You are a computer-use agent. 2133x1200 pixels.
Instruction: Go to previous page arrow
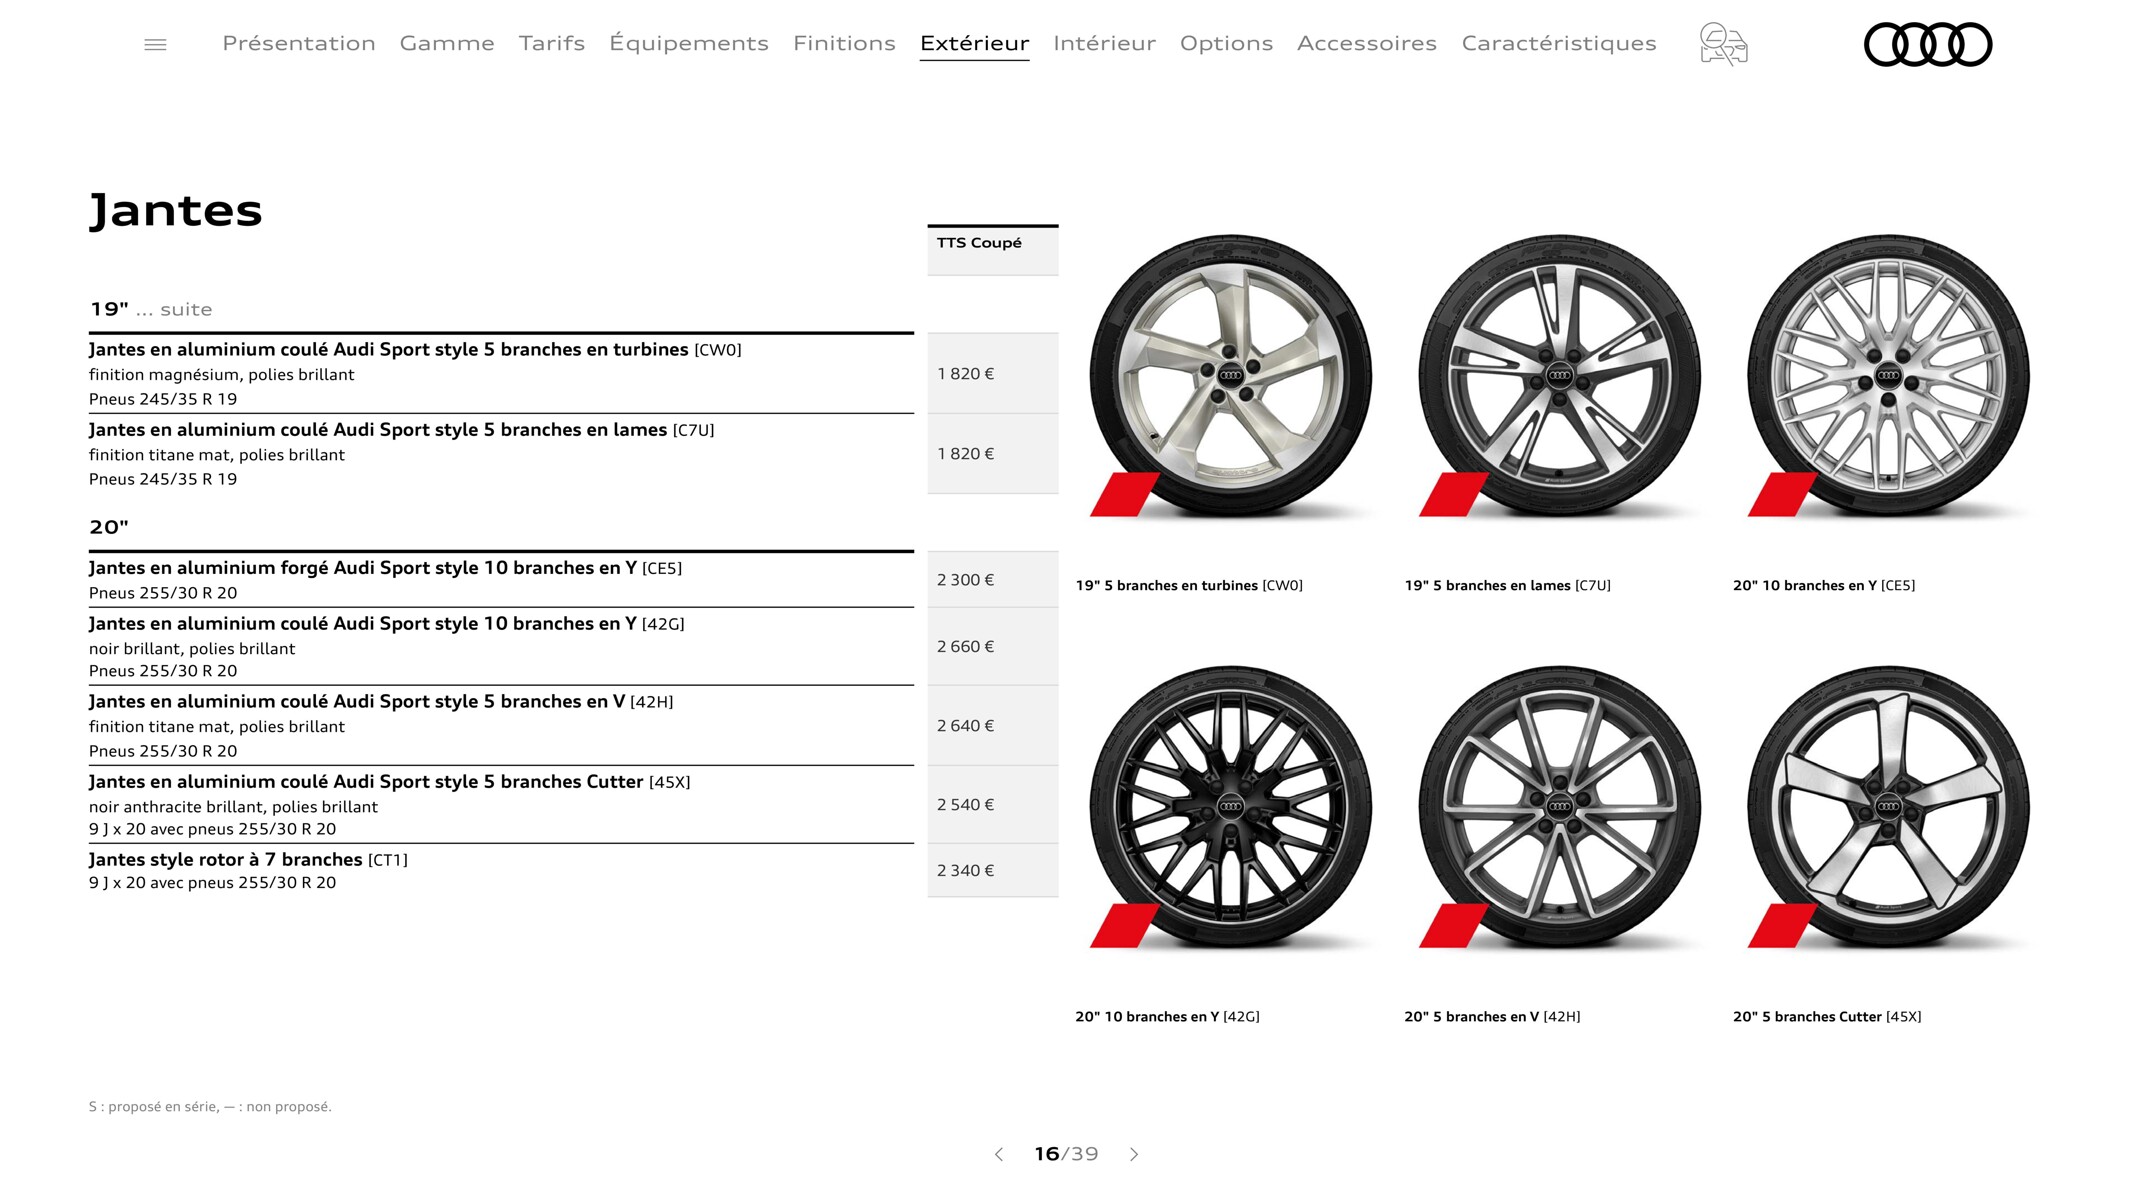click(999, 1154)
